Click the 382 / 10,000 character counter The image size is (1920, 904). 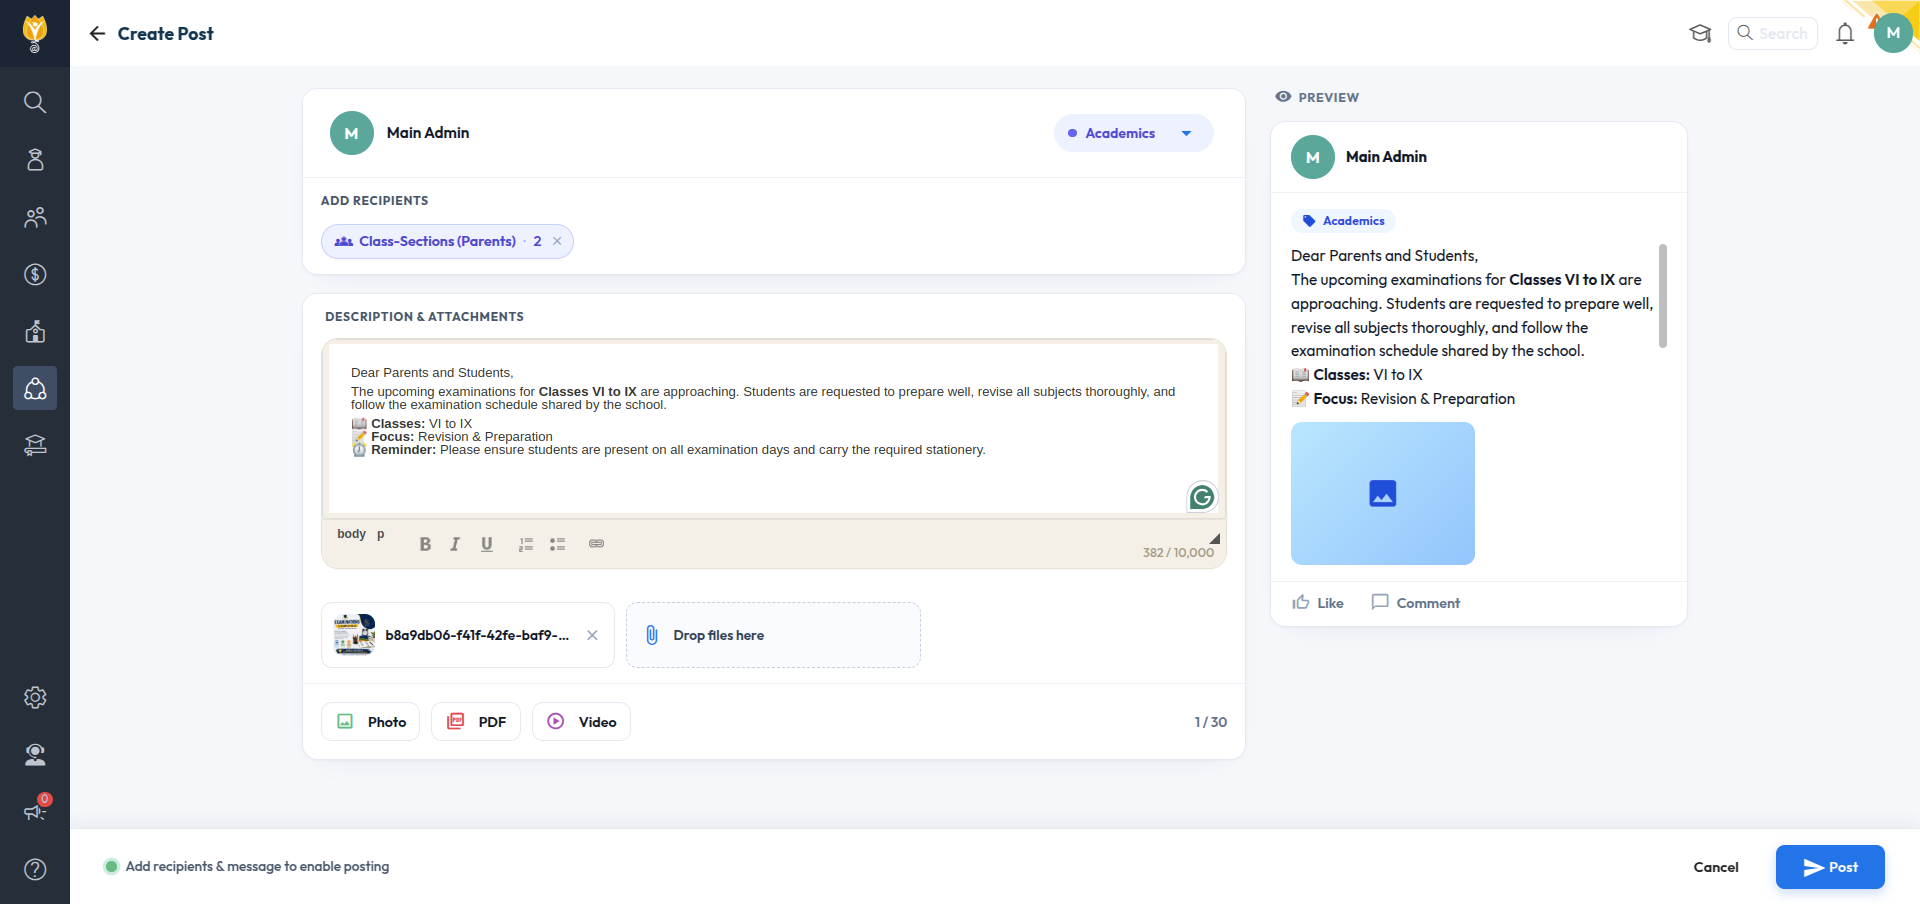tap(1178, 553)
